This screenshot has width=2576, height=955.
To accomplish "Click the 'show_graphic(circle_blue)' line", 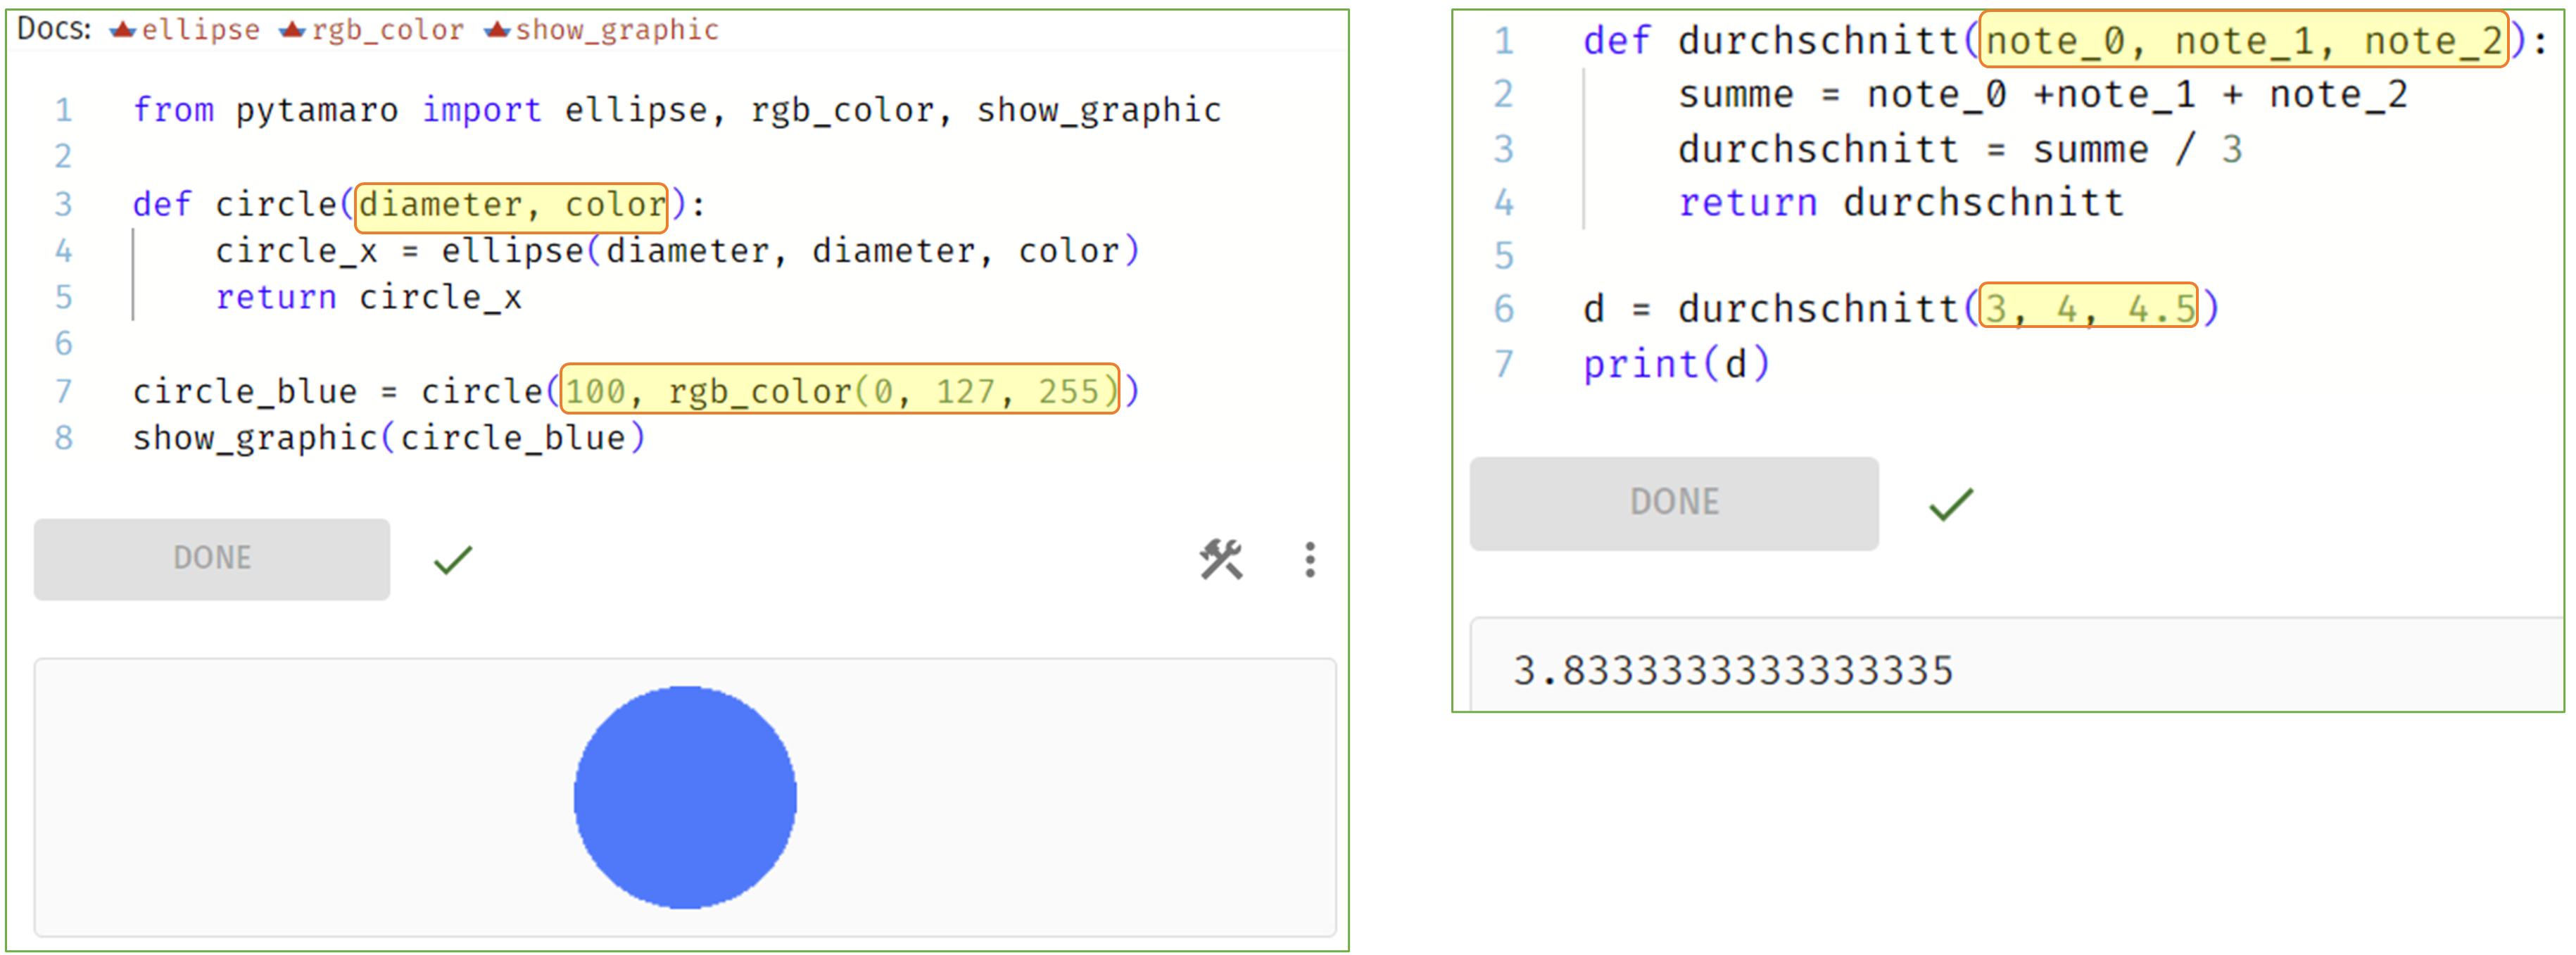I will 389,437.
